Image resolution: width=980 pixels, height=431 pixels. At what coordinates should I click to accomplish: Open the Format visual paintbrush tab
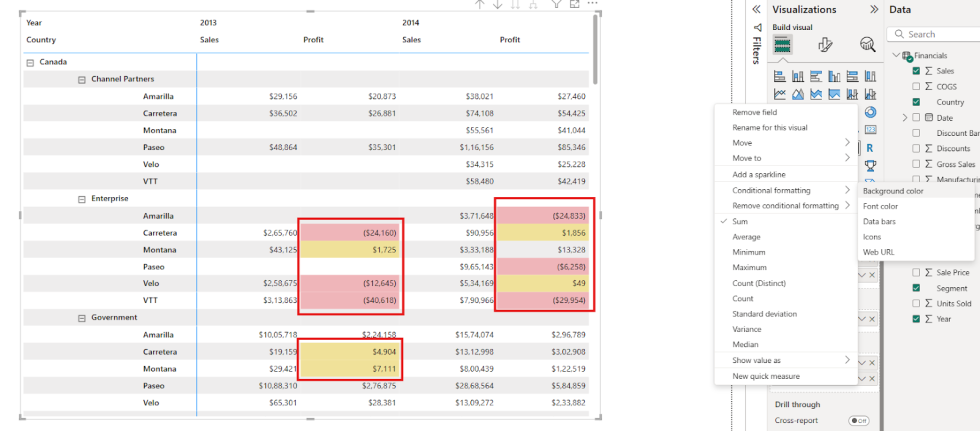pos(826,44)
